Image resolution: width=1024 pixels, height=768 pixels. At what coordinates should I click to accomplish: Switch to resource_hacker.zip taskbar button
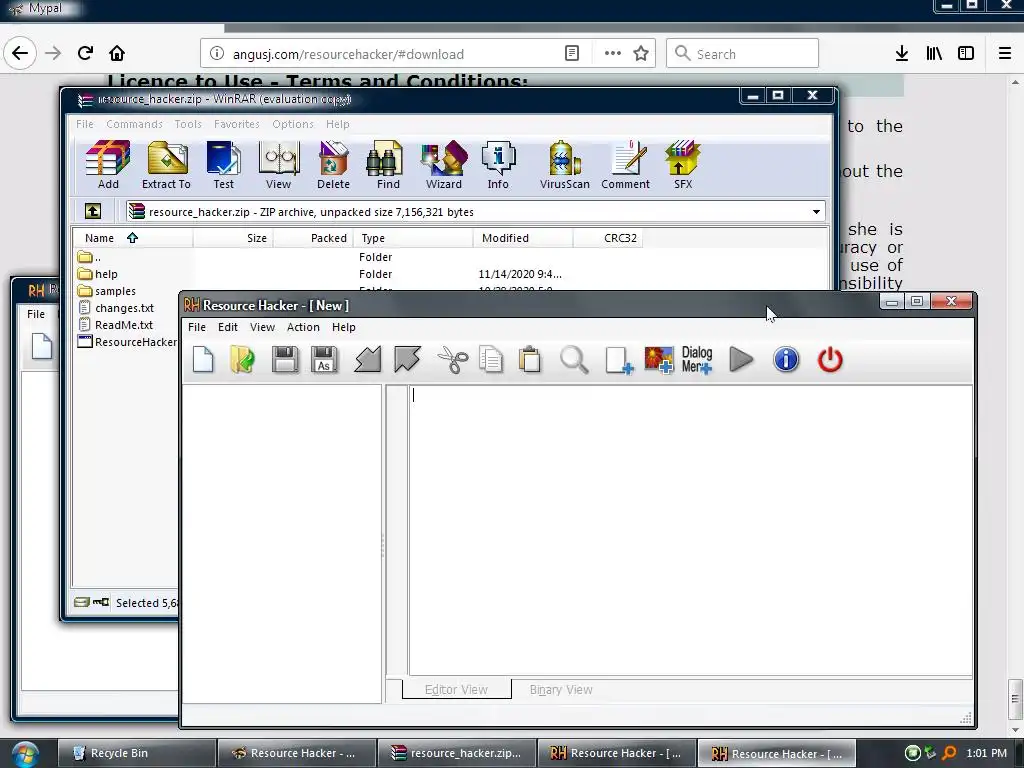click(456, 754)
